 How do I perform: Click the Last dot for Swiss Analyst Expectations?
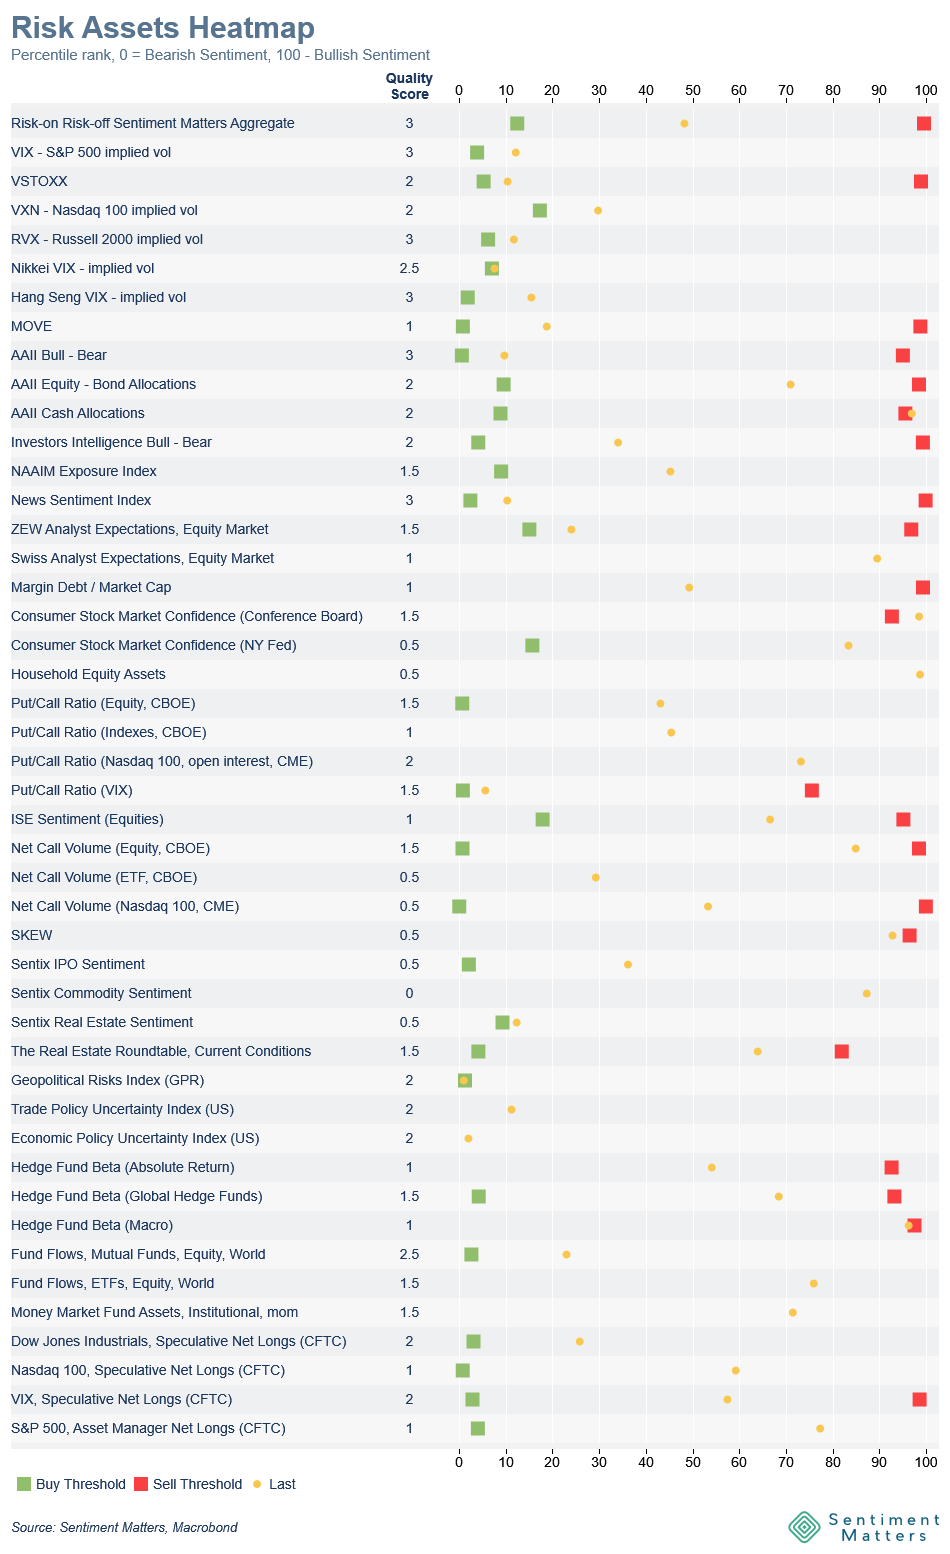point(877,559)
